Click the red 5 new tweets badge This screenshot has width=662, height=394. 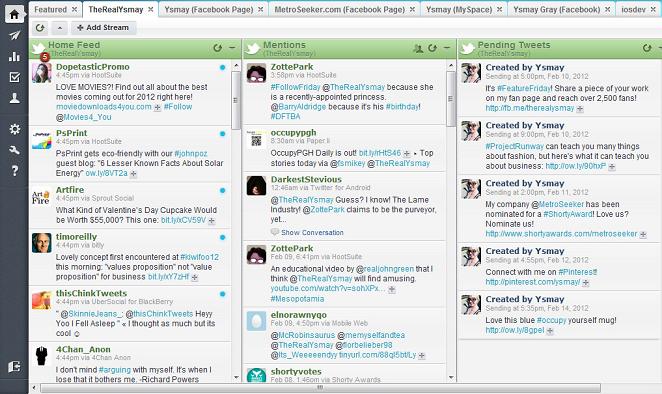pyautogui.click(x=44, y=57)
